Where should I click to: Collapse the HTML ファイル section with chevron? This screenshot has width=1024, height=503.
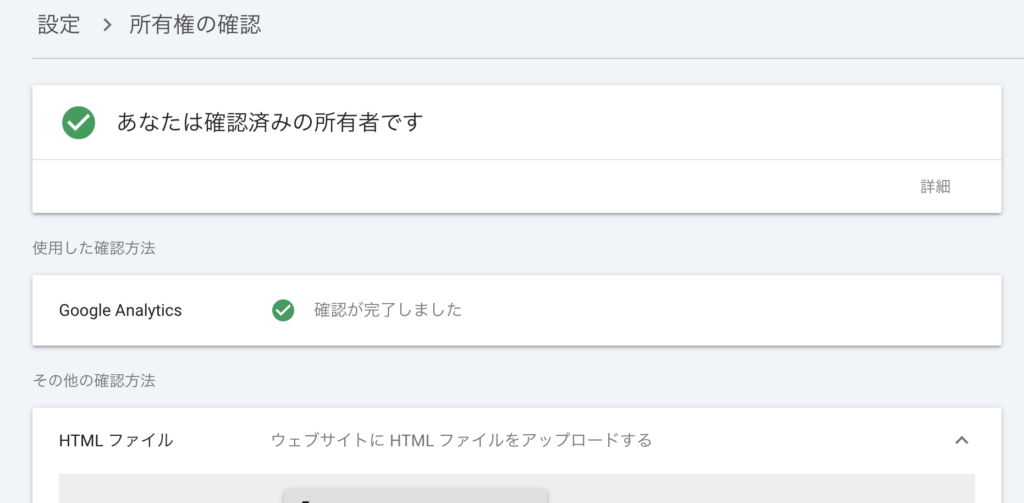click(961, 440)
